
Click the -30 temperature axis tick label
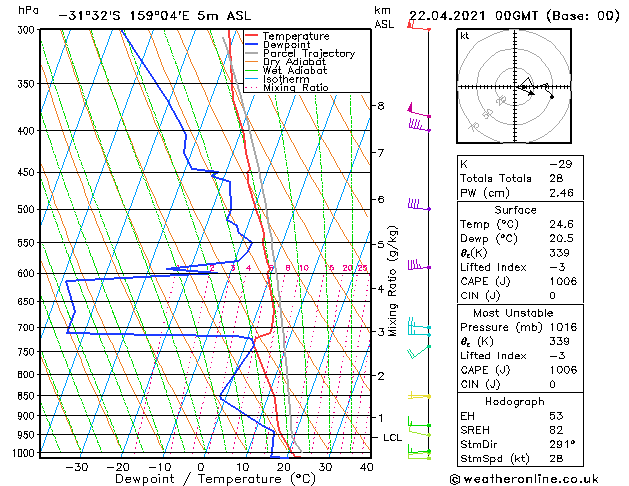(x=77, y=467)
